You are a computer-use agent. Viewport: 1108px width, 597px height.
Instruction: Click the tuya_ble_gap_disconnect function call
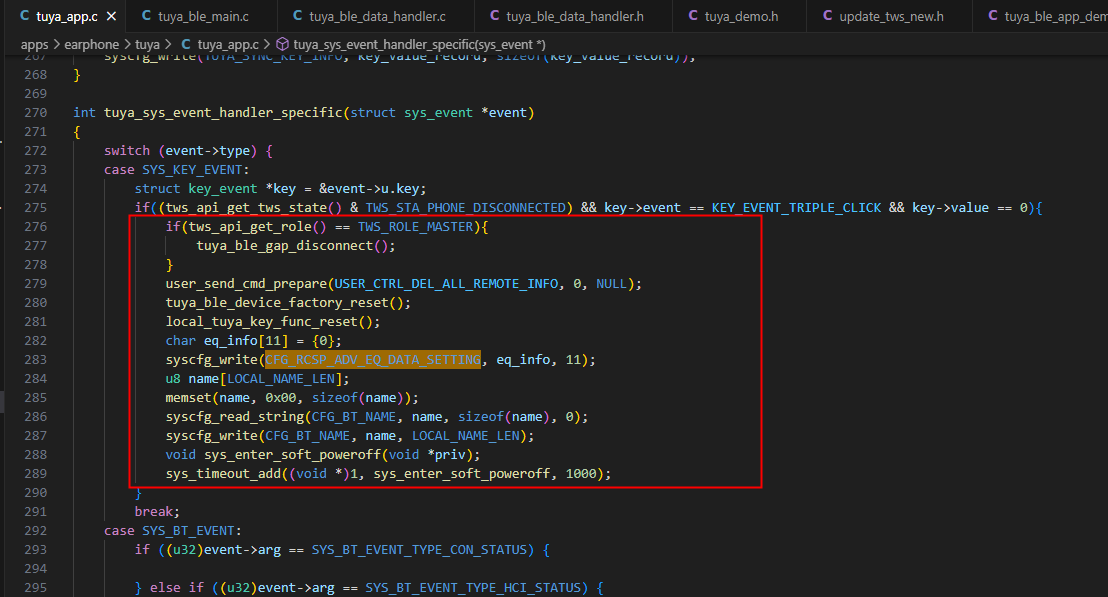click(285, 246)
